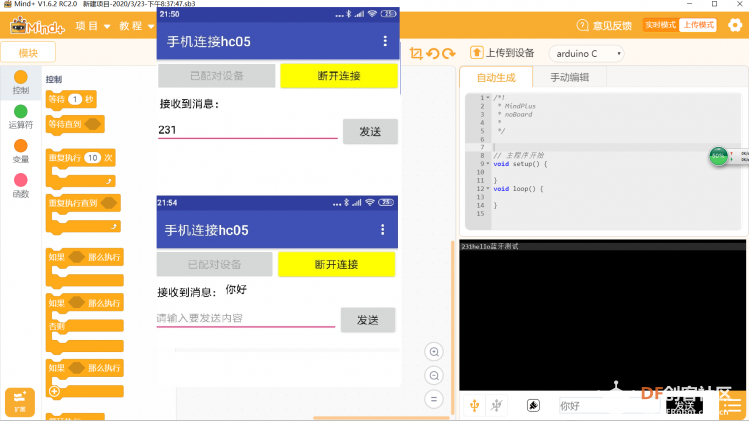Switch to 上传模式 mode
Screen dimensions: 749x423
click(x=698, y=25)
